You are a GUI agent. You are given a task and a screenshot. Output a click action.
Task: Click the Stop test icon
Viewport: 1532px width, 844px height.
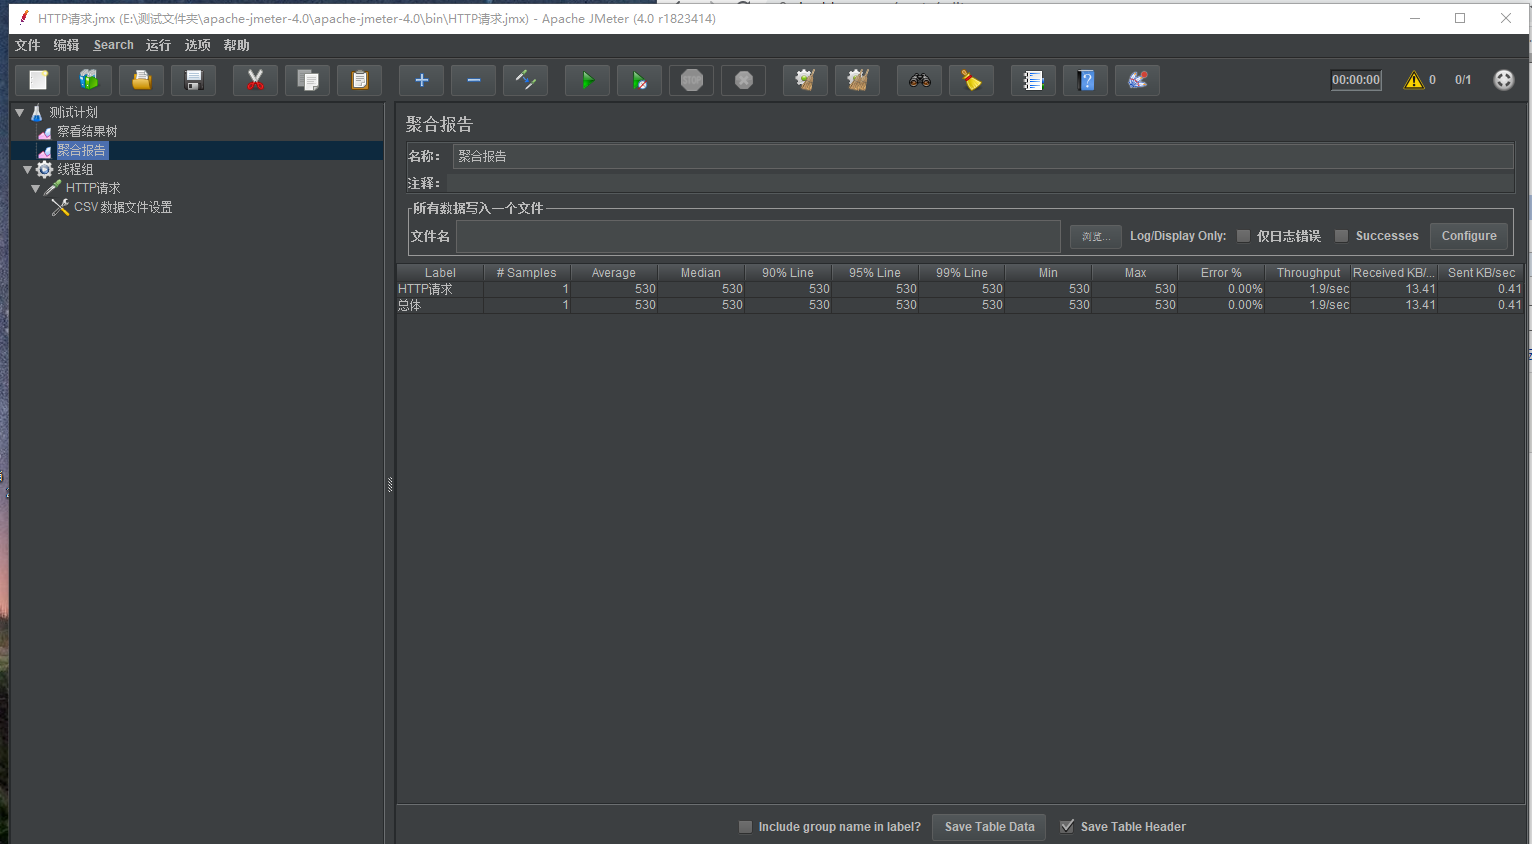[692, 80]
